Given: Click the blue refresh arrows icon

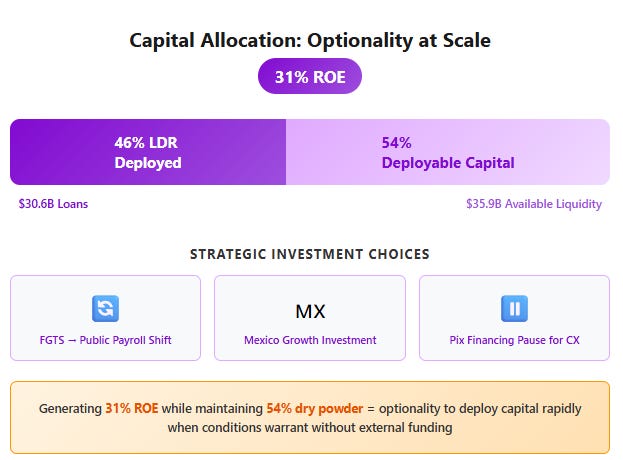Looking at the screenshot, I should 105,308.
